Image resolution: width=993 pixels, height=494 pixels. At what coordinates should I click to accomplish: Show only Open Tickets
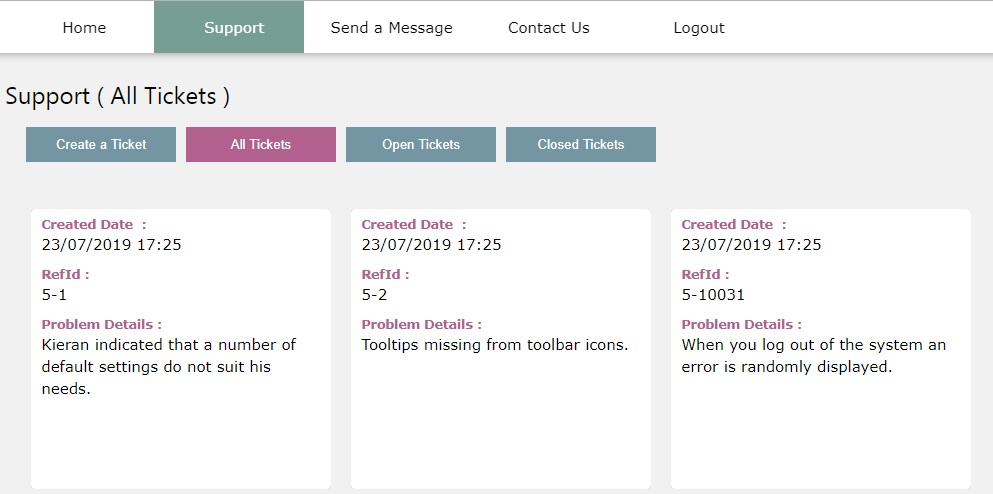tap(421, 144)
